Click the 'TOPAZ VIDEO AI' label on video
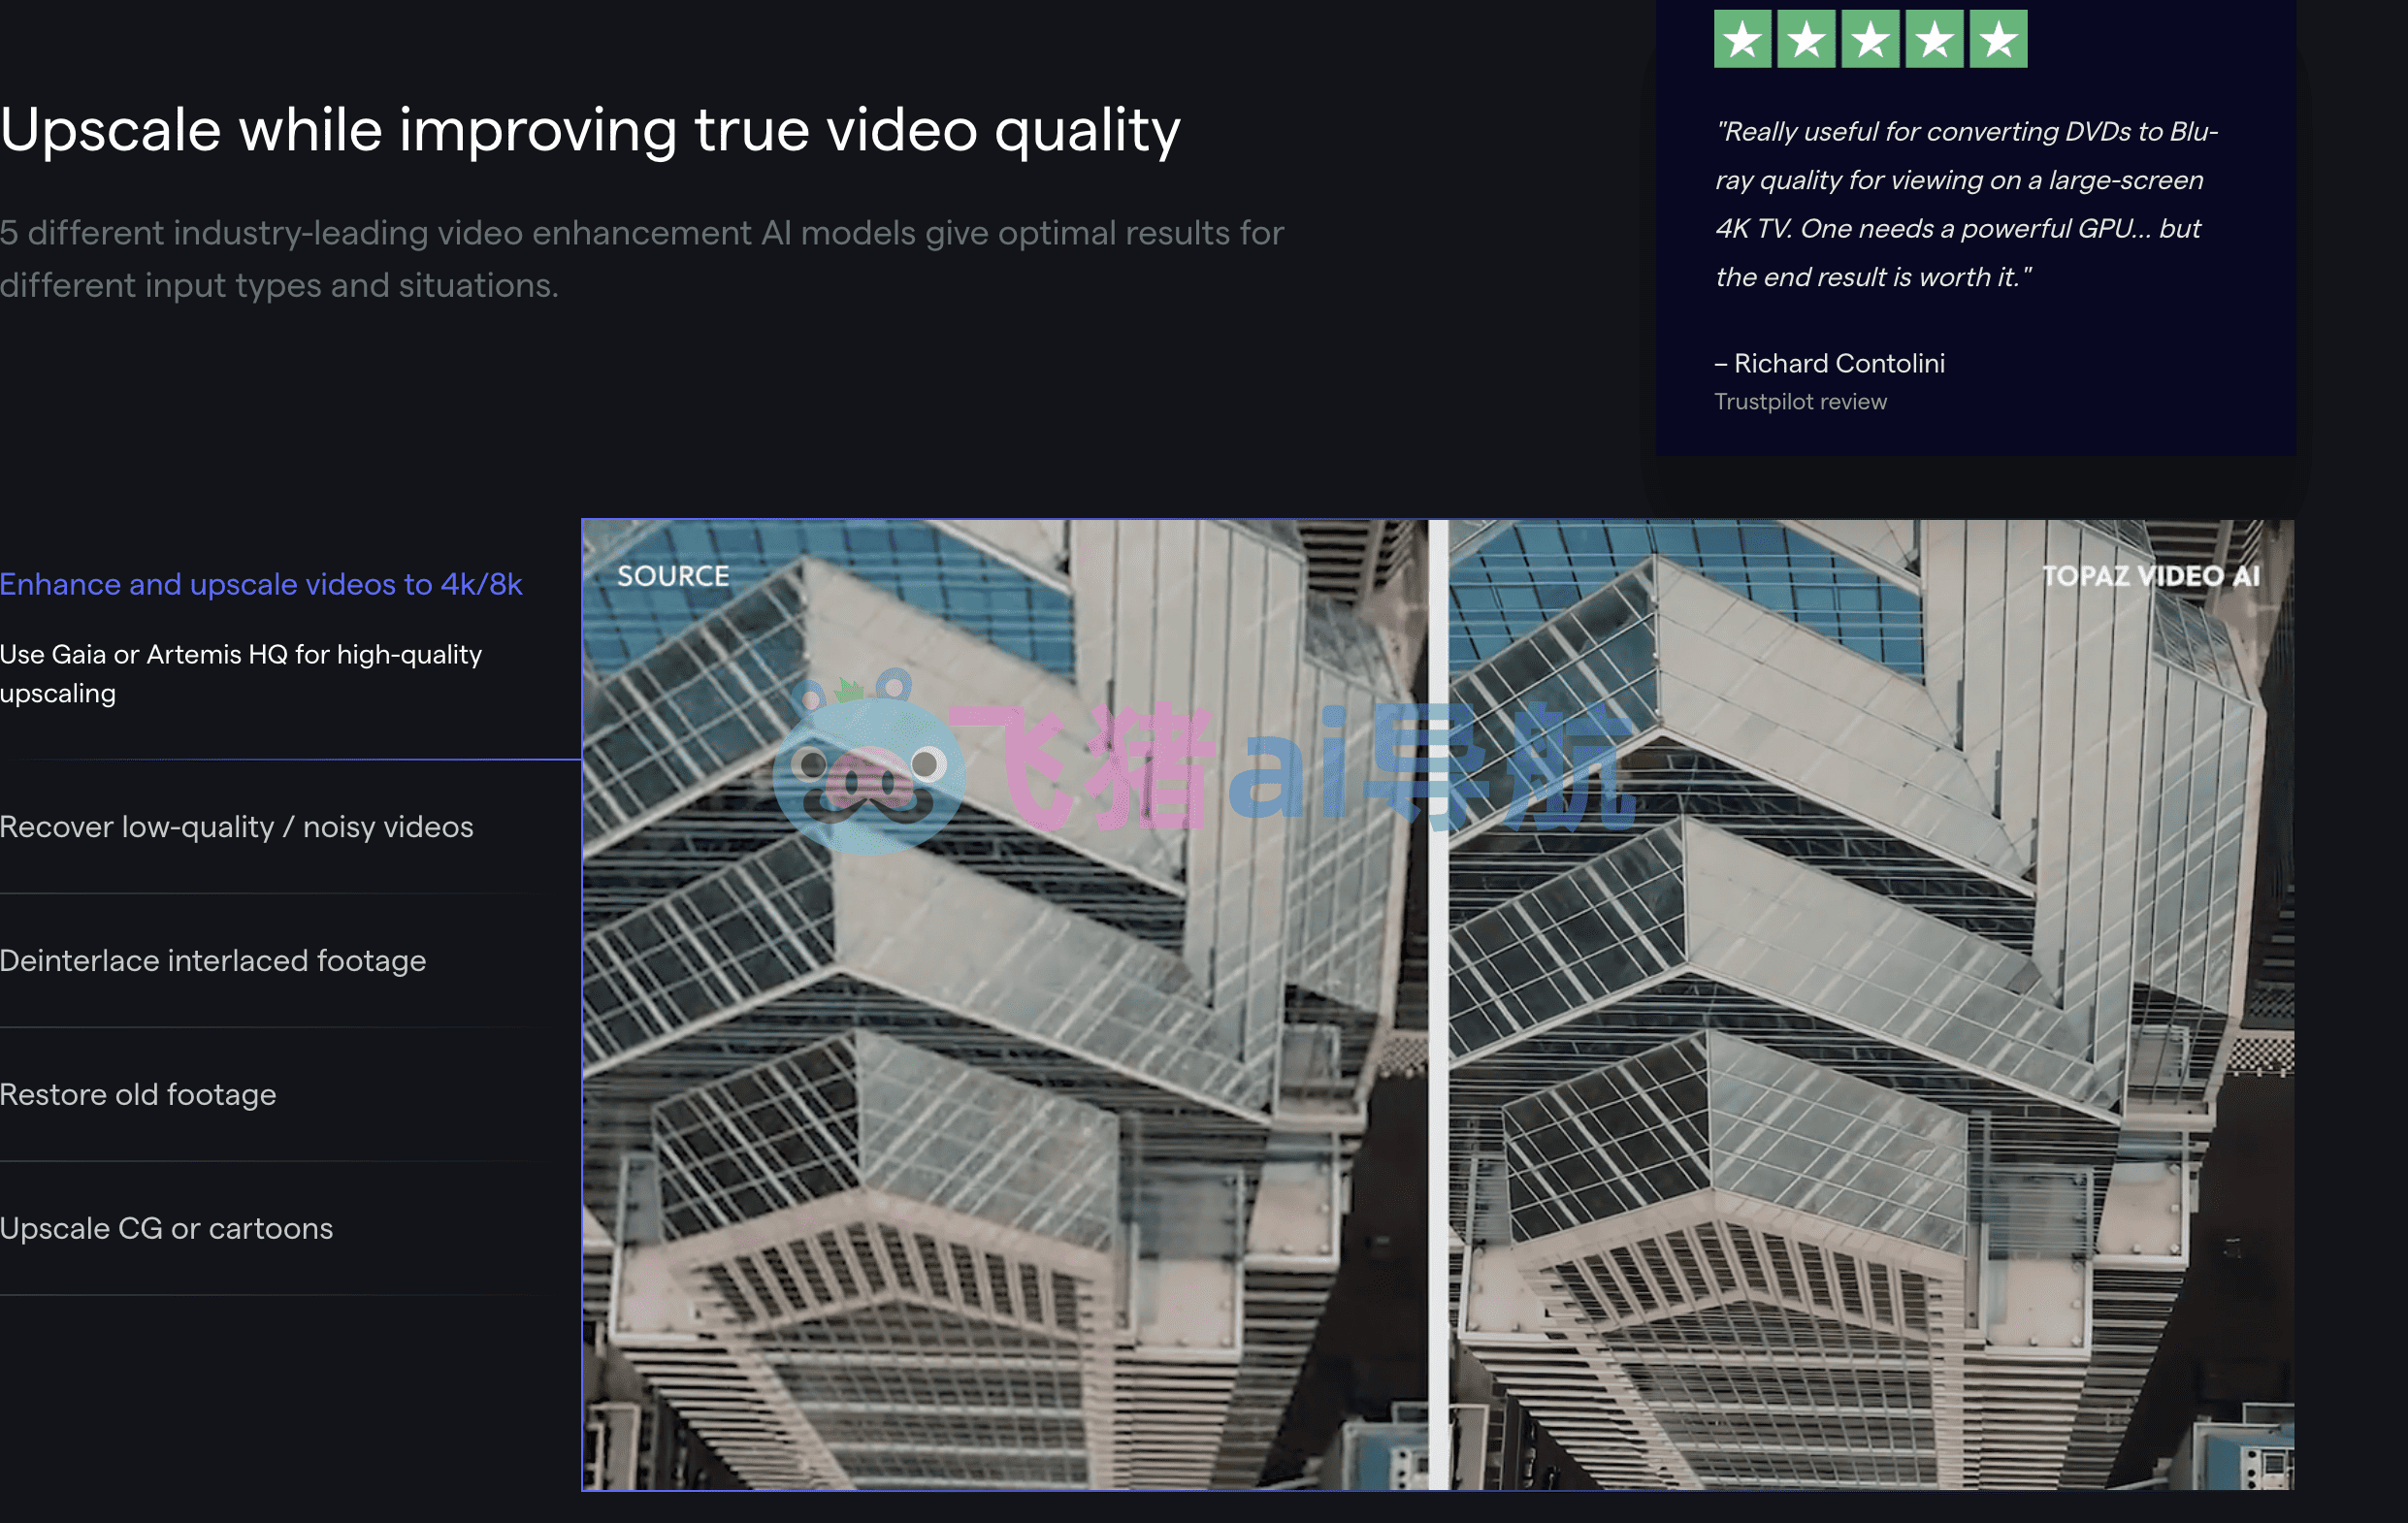The width and height of the screenshot is (2408, 1523). pyautogui.click(x=2150, y=576)
